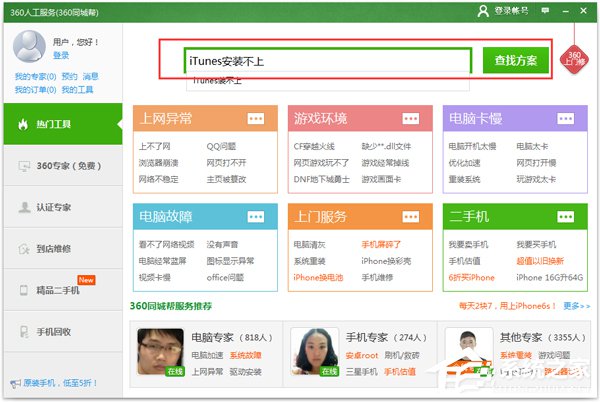Click the user avatar picture
The height and width of the screenshot is (402, 600).
[32, 48]
